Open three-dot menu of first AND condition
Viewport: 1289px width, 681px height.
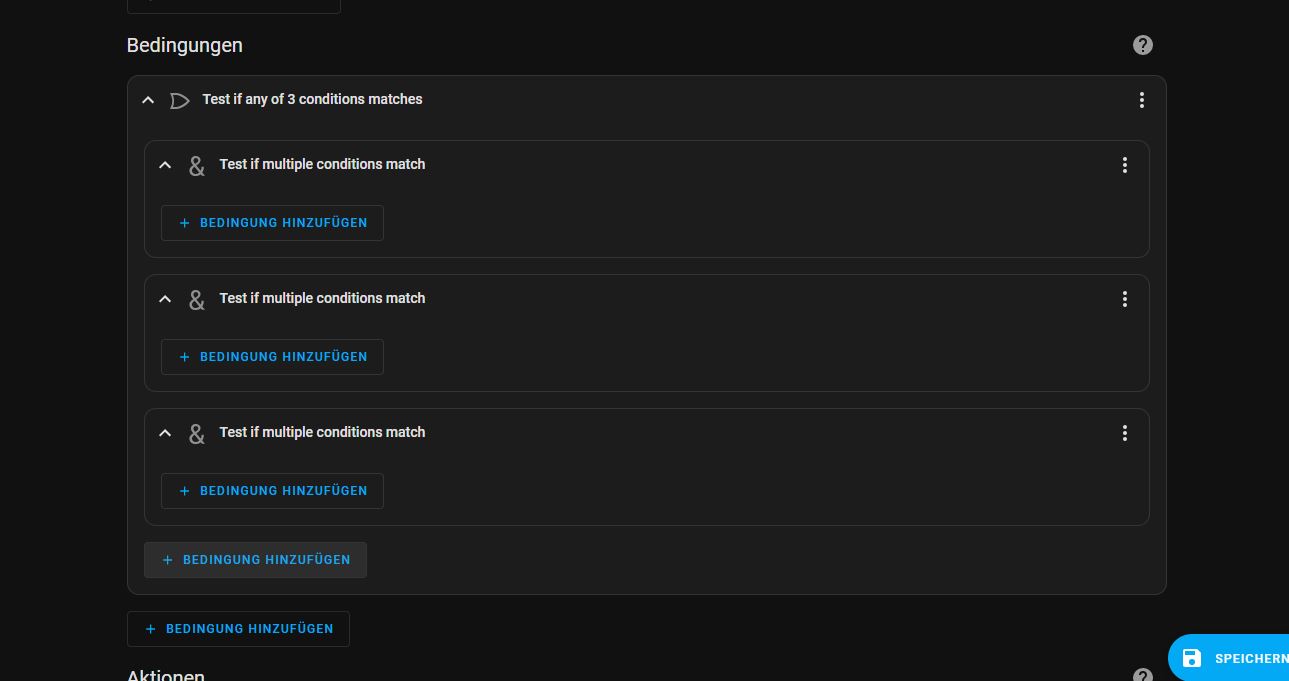tap(1124, 165)
